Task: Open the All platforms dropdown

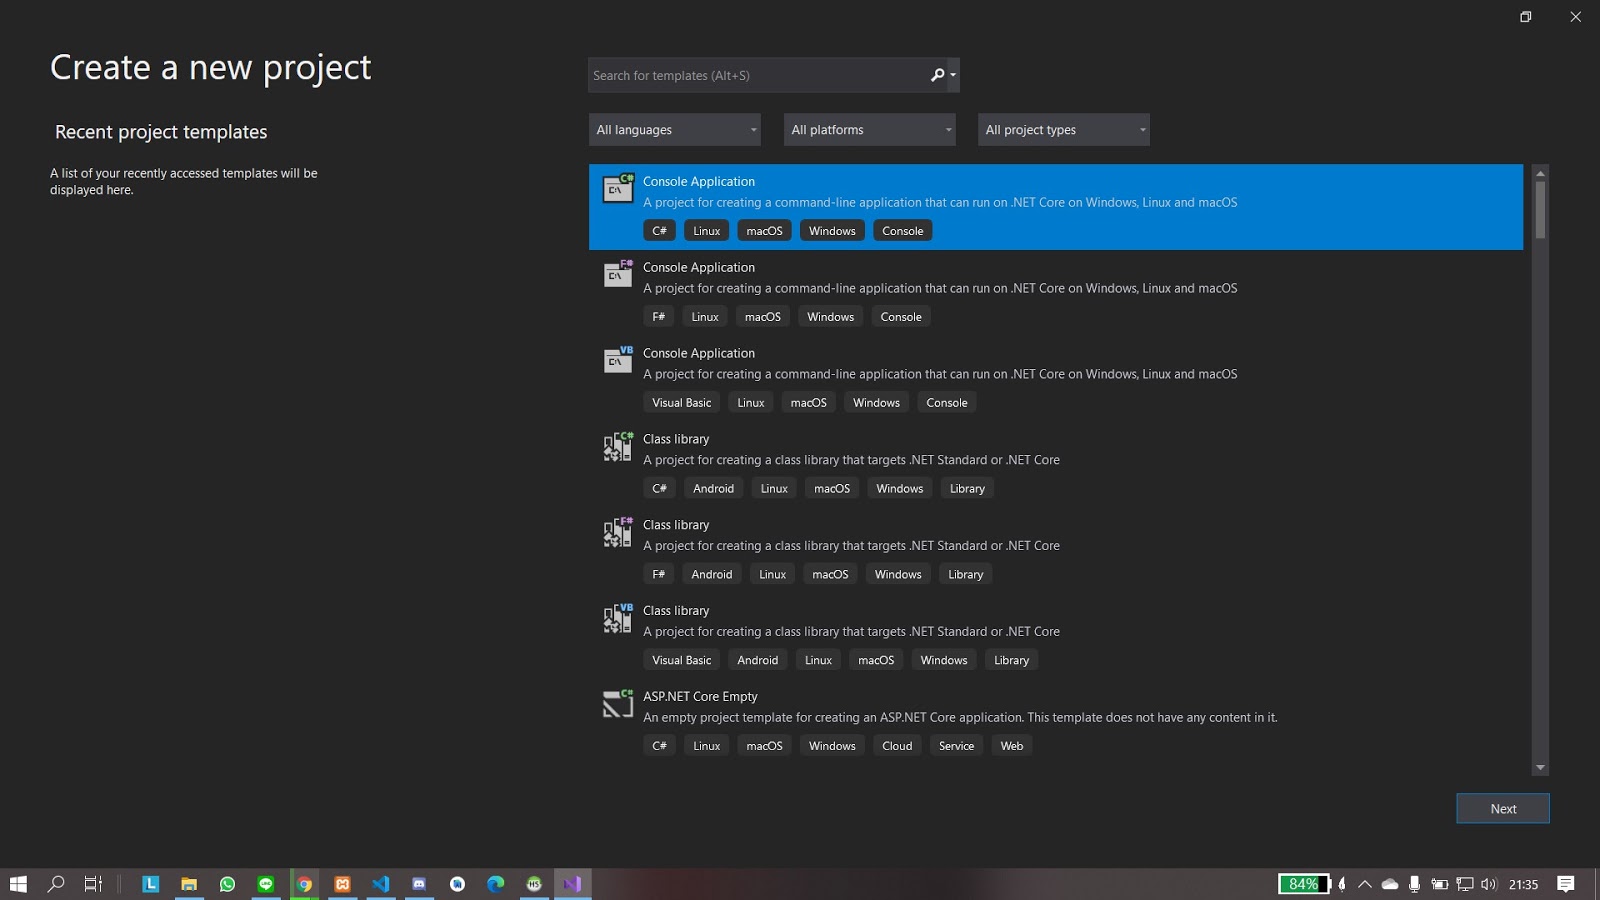Action: [x=870, y=130]
